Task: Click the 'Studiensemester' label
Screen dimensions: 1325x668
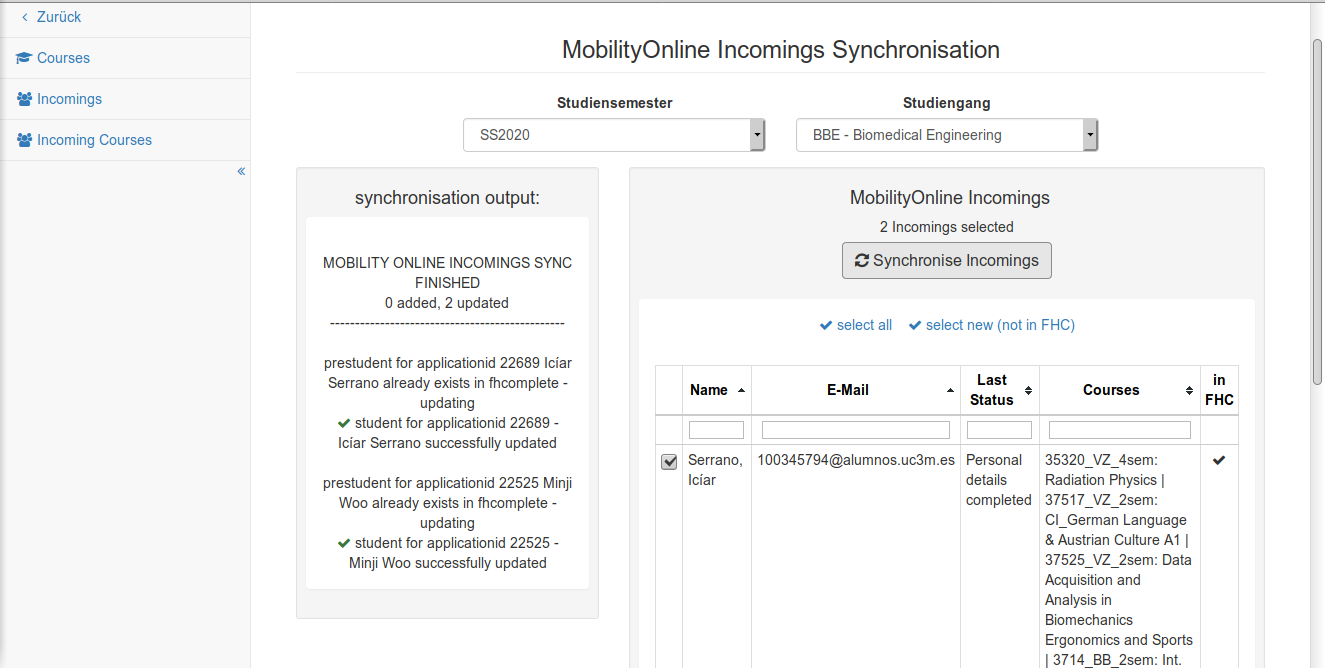Action: point(614,103)
